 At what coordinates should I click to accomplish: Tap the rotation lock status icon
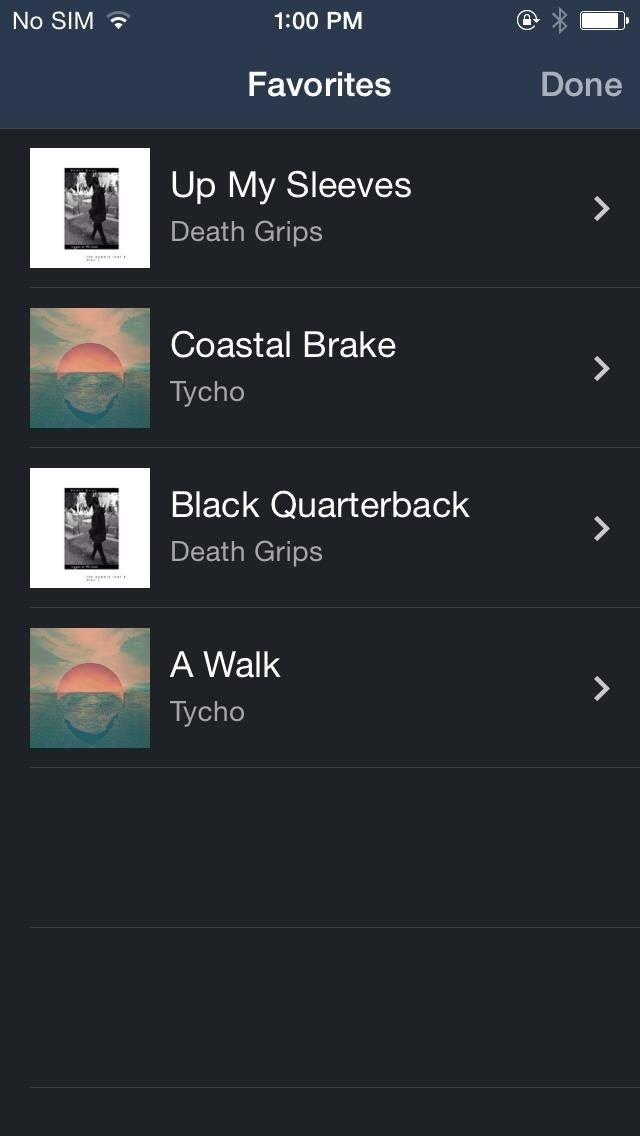click(x=527, y=20)
